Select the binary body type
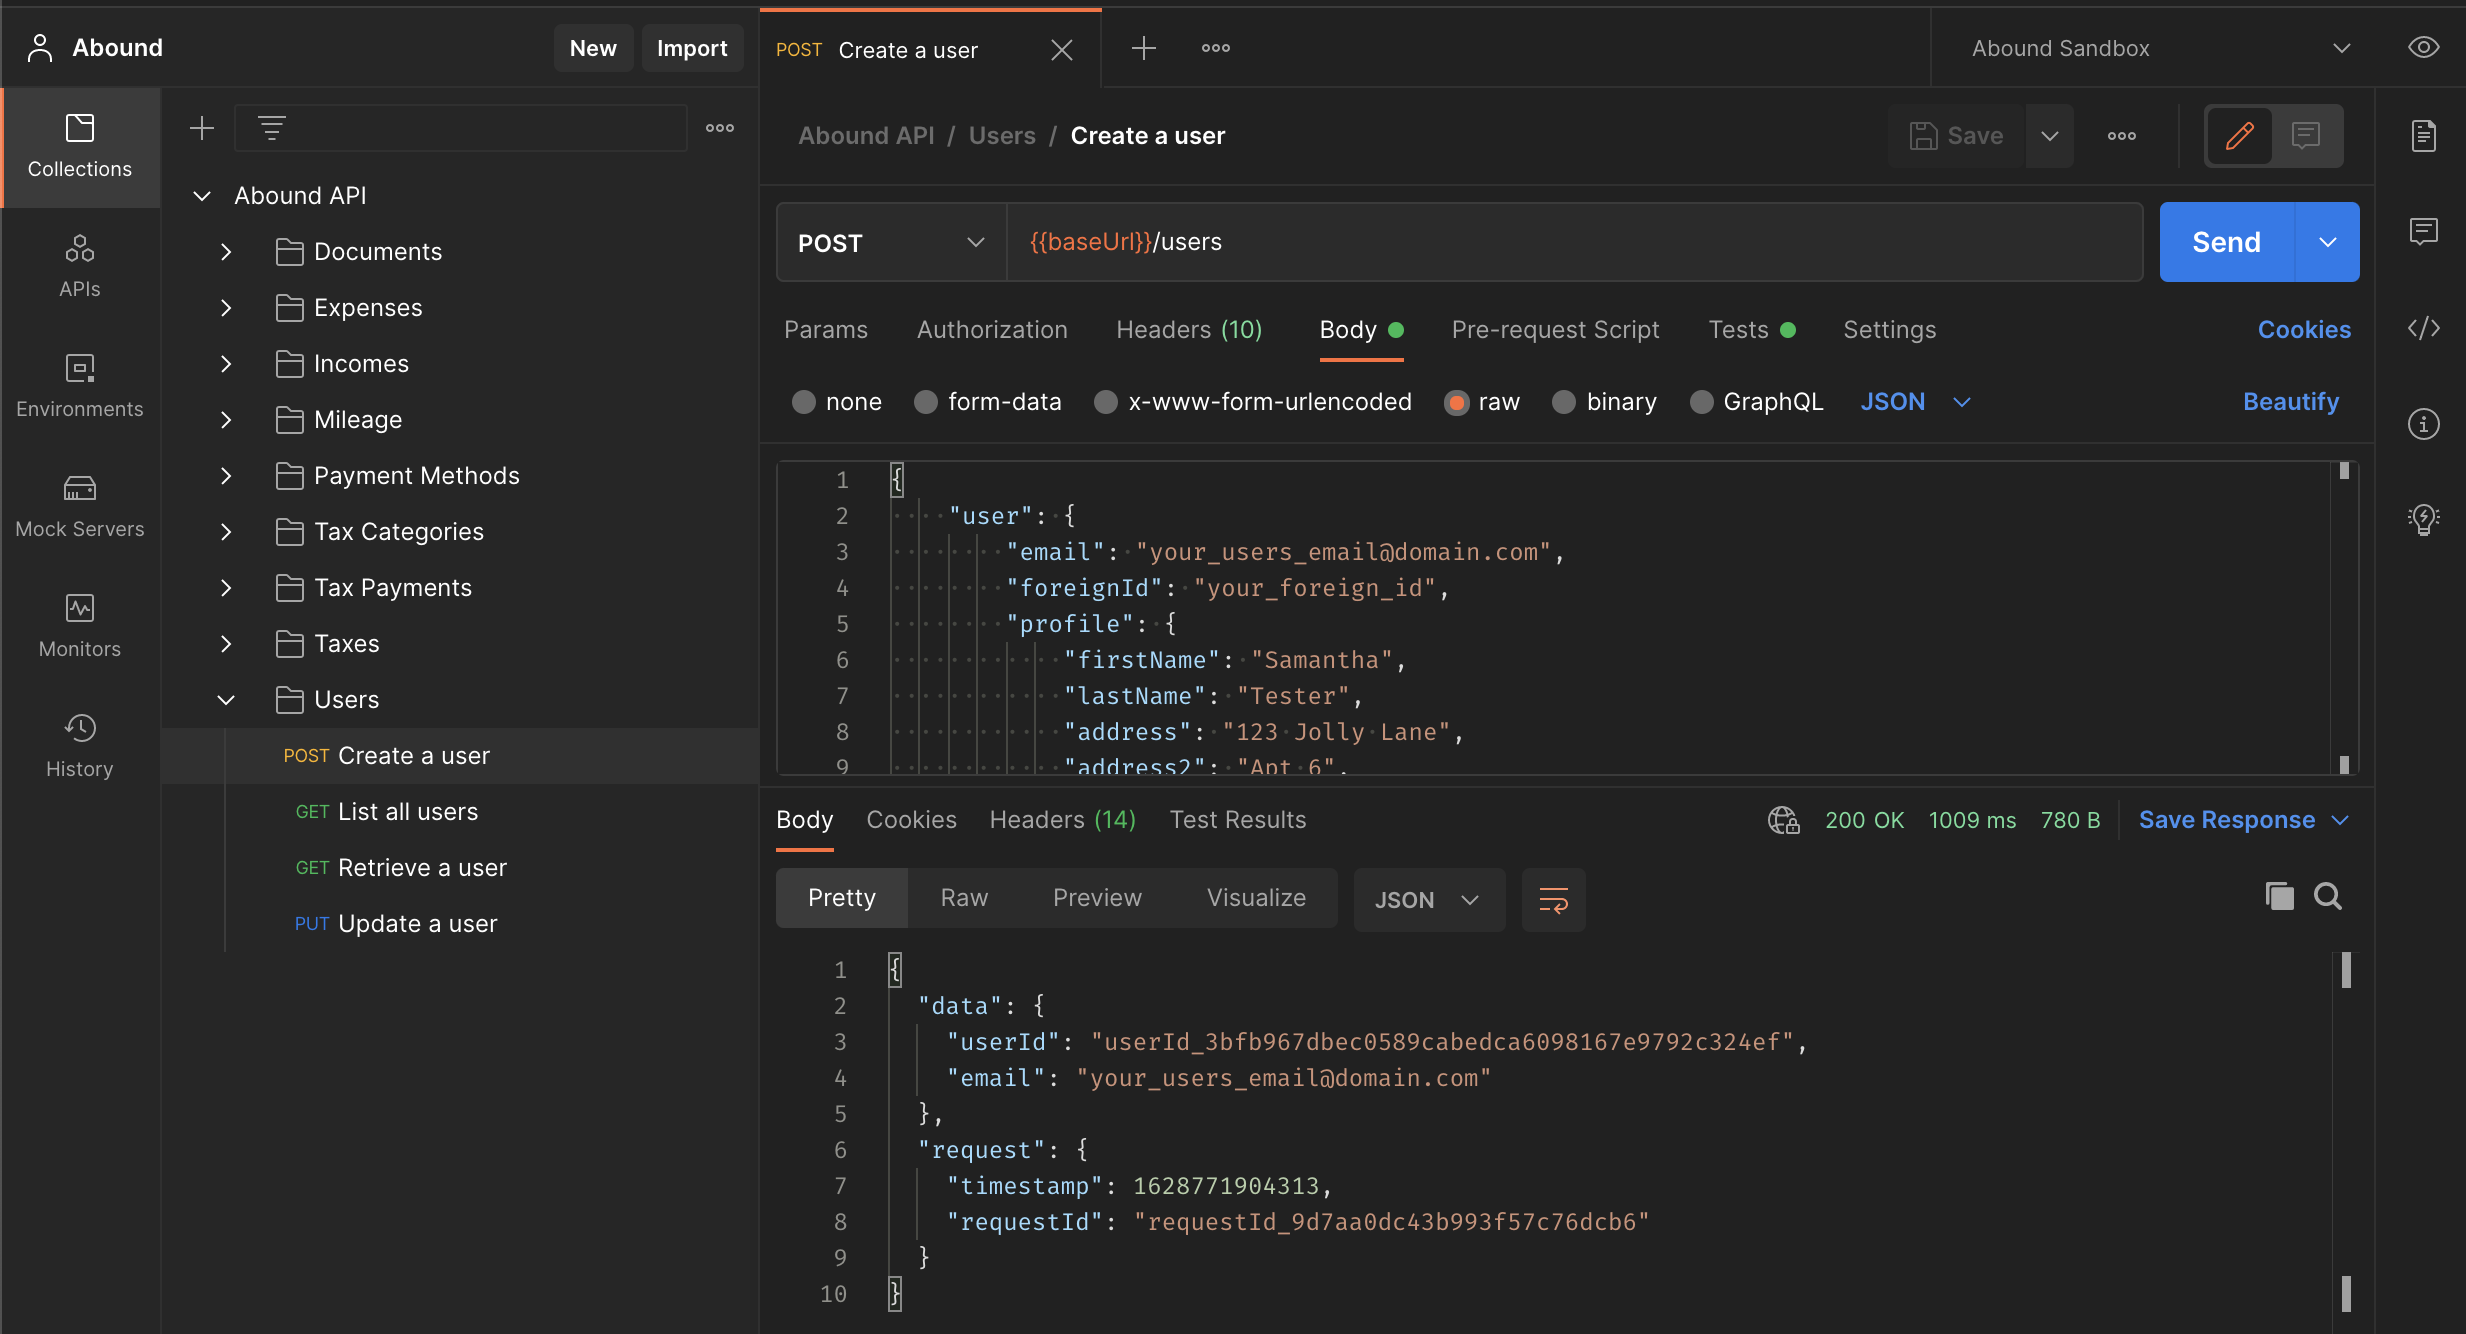2466x1334 pixels. (1564, 402)
